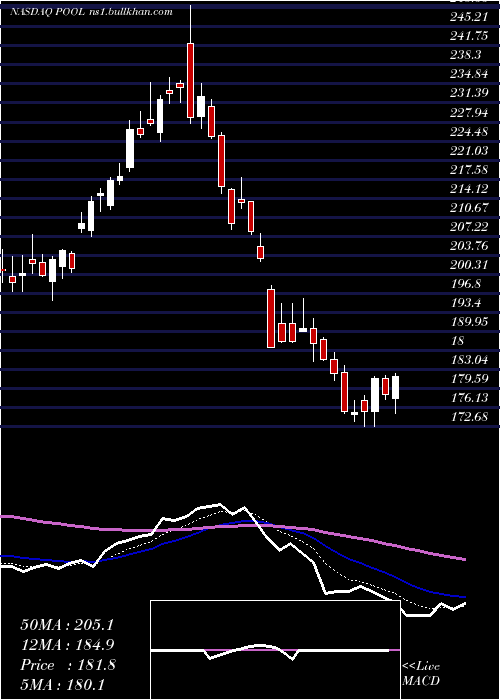Click the Live MACD label
The image size is (500, 700).
coord(421,673)
